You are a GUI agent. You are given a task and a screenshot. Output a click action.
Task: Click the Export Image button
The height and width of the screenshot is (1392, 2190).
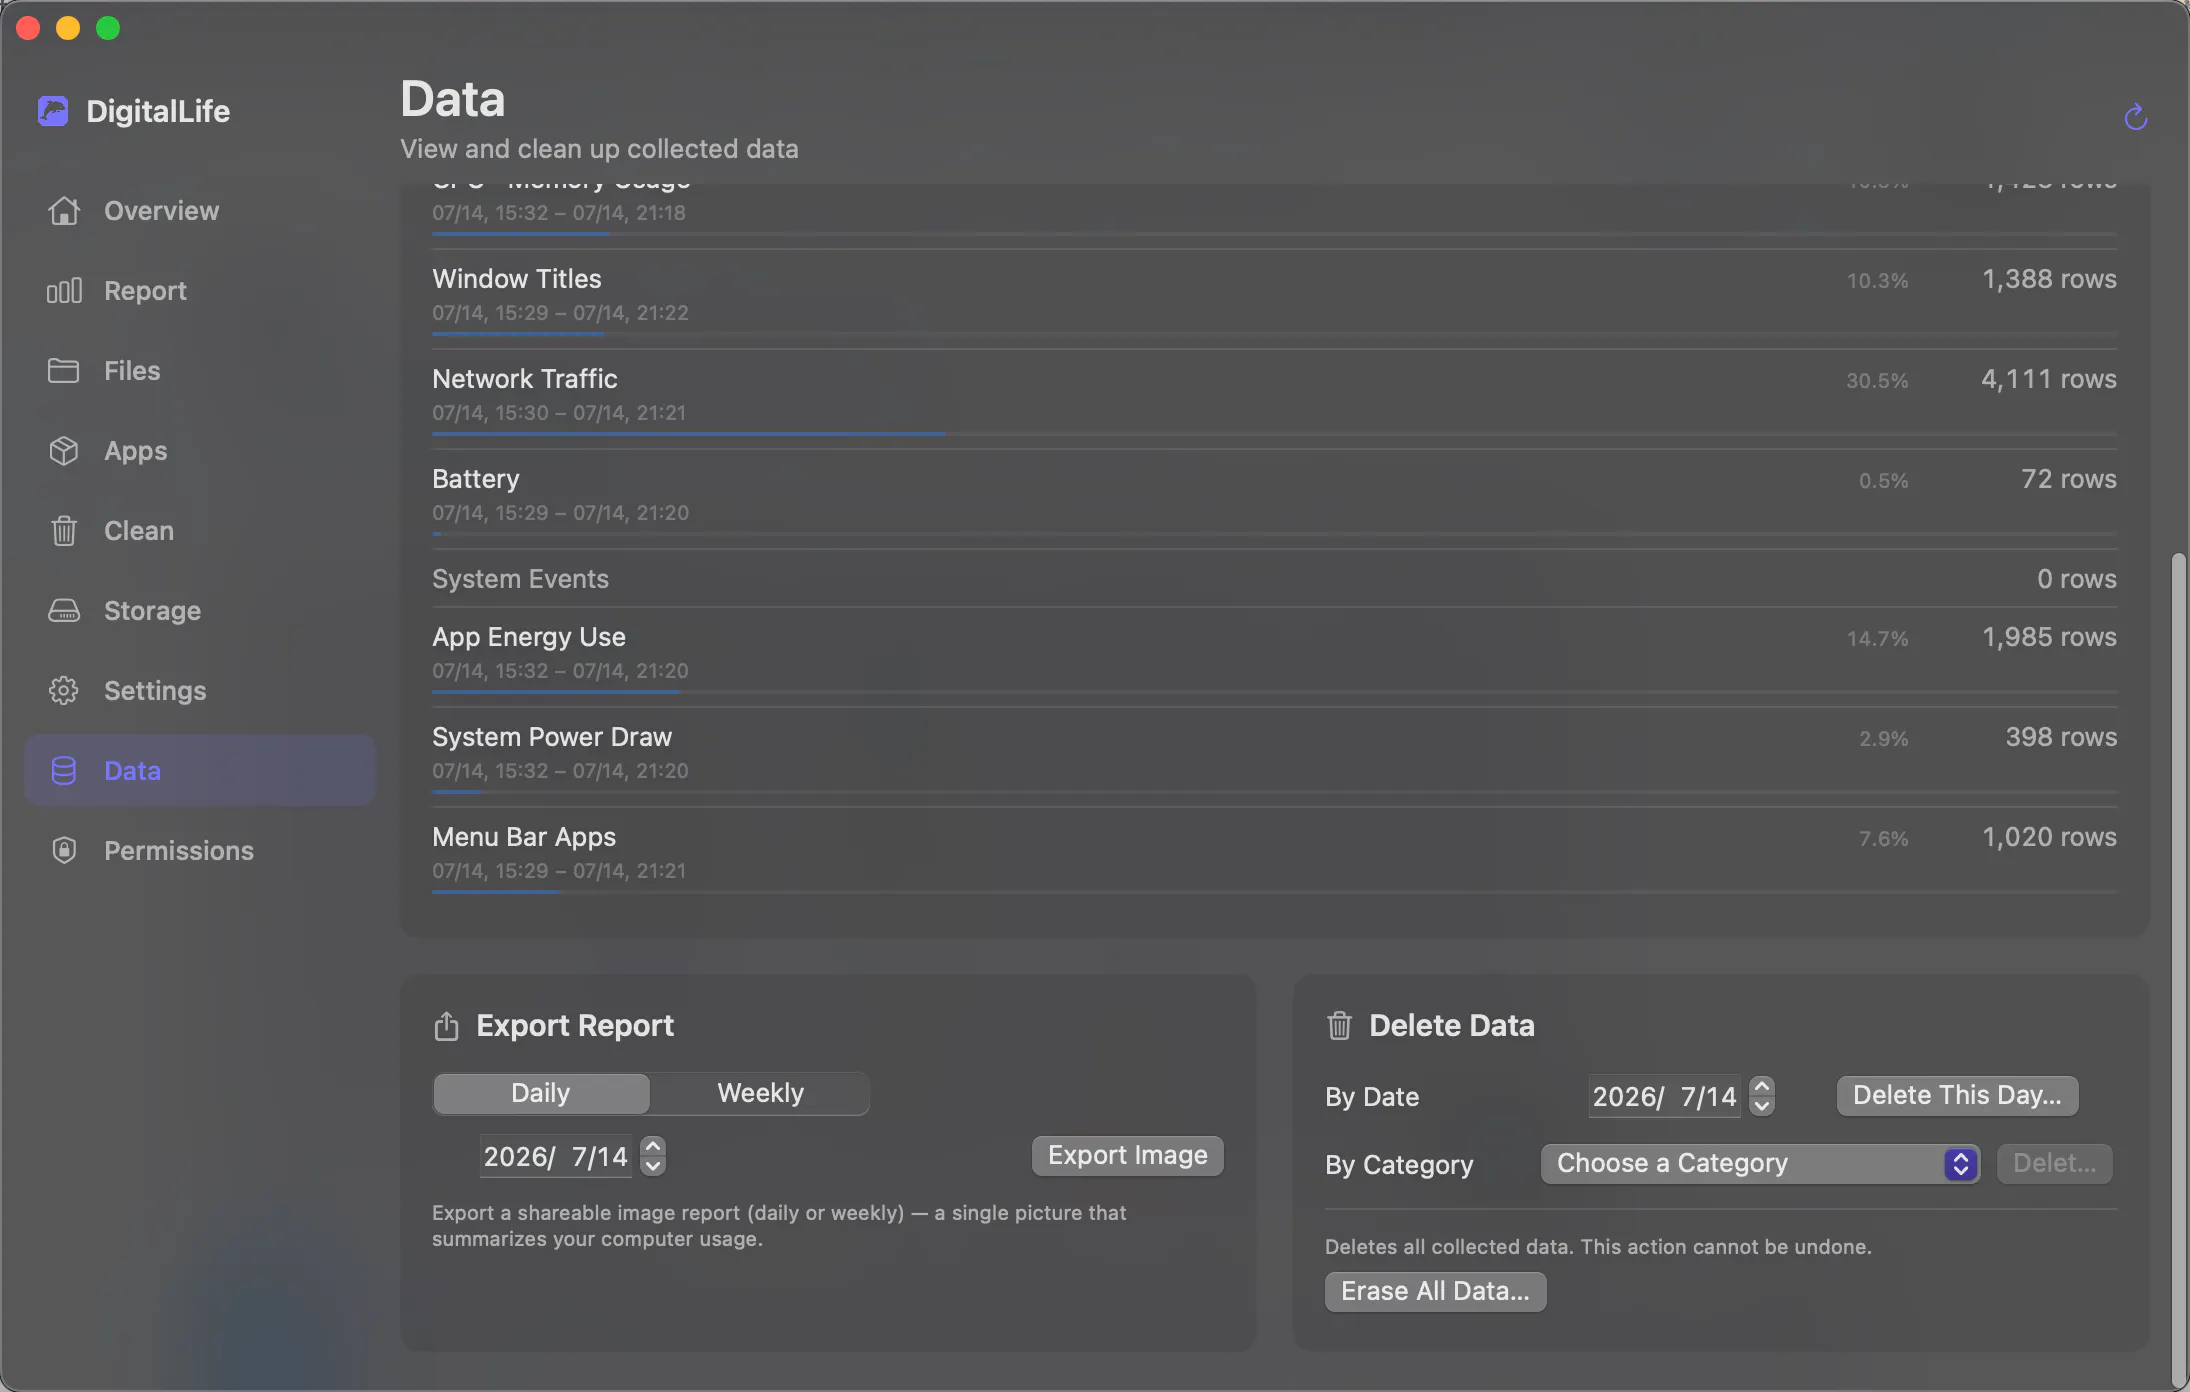[x=1127, y=1156]
